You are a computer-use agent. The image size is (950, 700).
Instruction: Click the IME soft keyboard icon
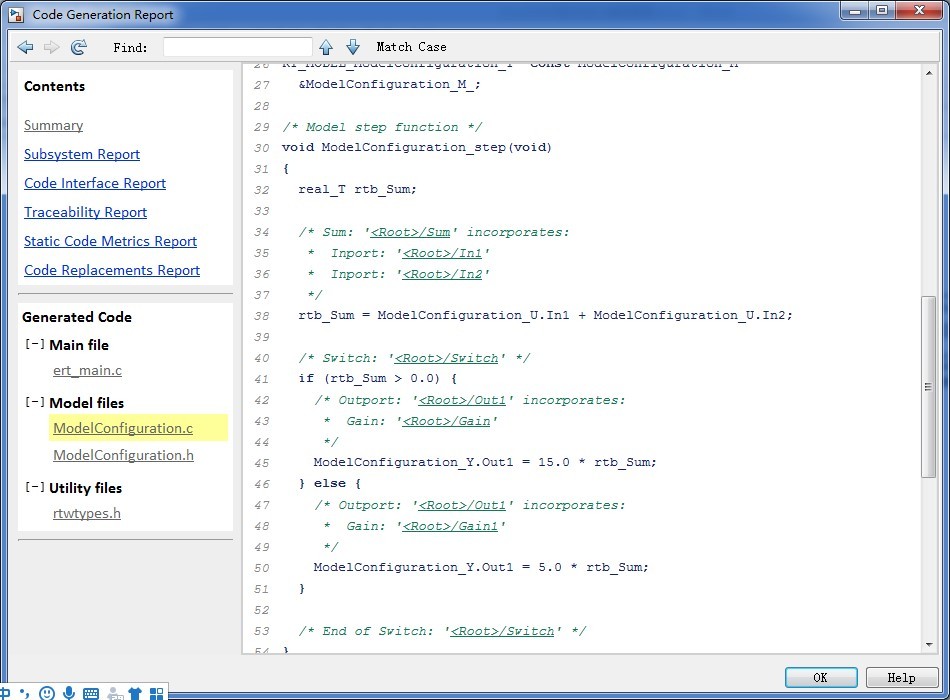click(91, 693)
